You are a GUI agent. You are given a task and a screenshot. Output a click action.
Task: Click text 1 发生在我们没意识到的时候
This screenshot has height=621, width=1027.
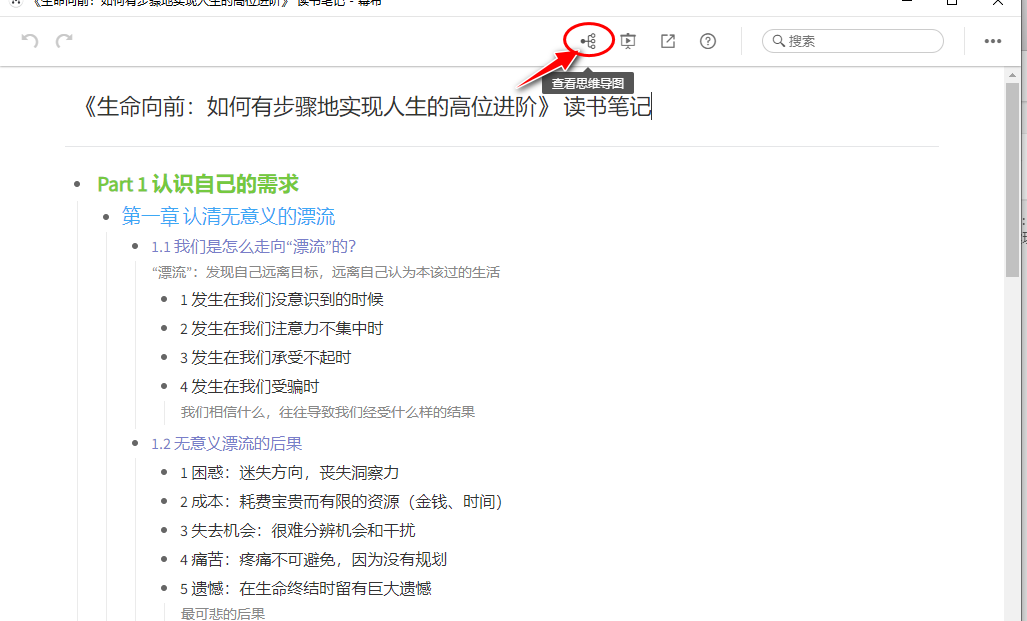tap(282, 299)
